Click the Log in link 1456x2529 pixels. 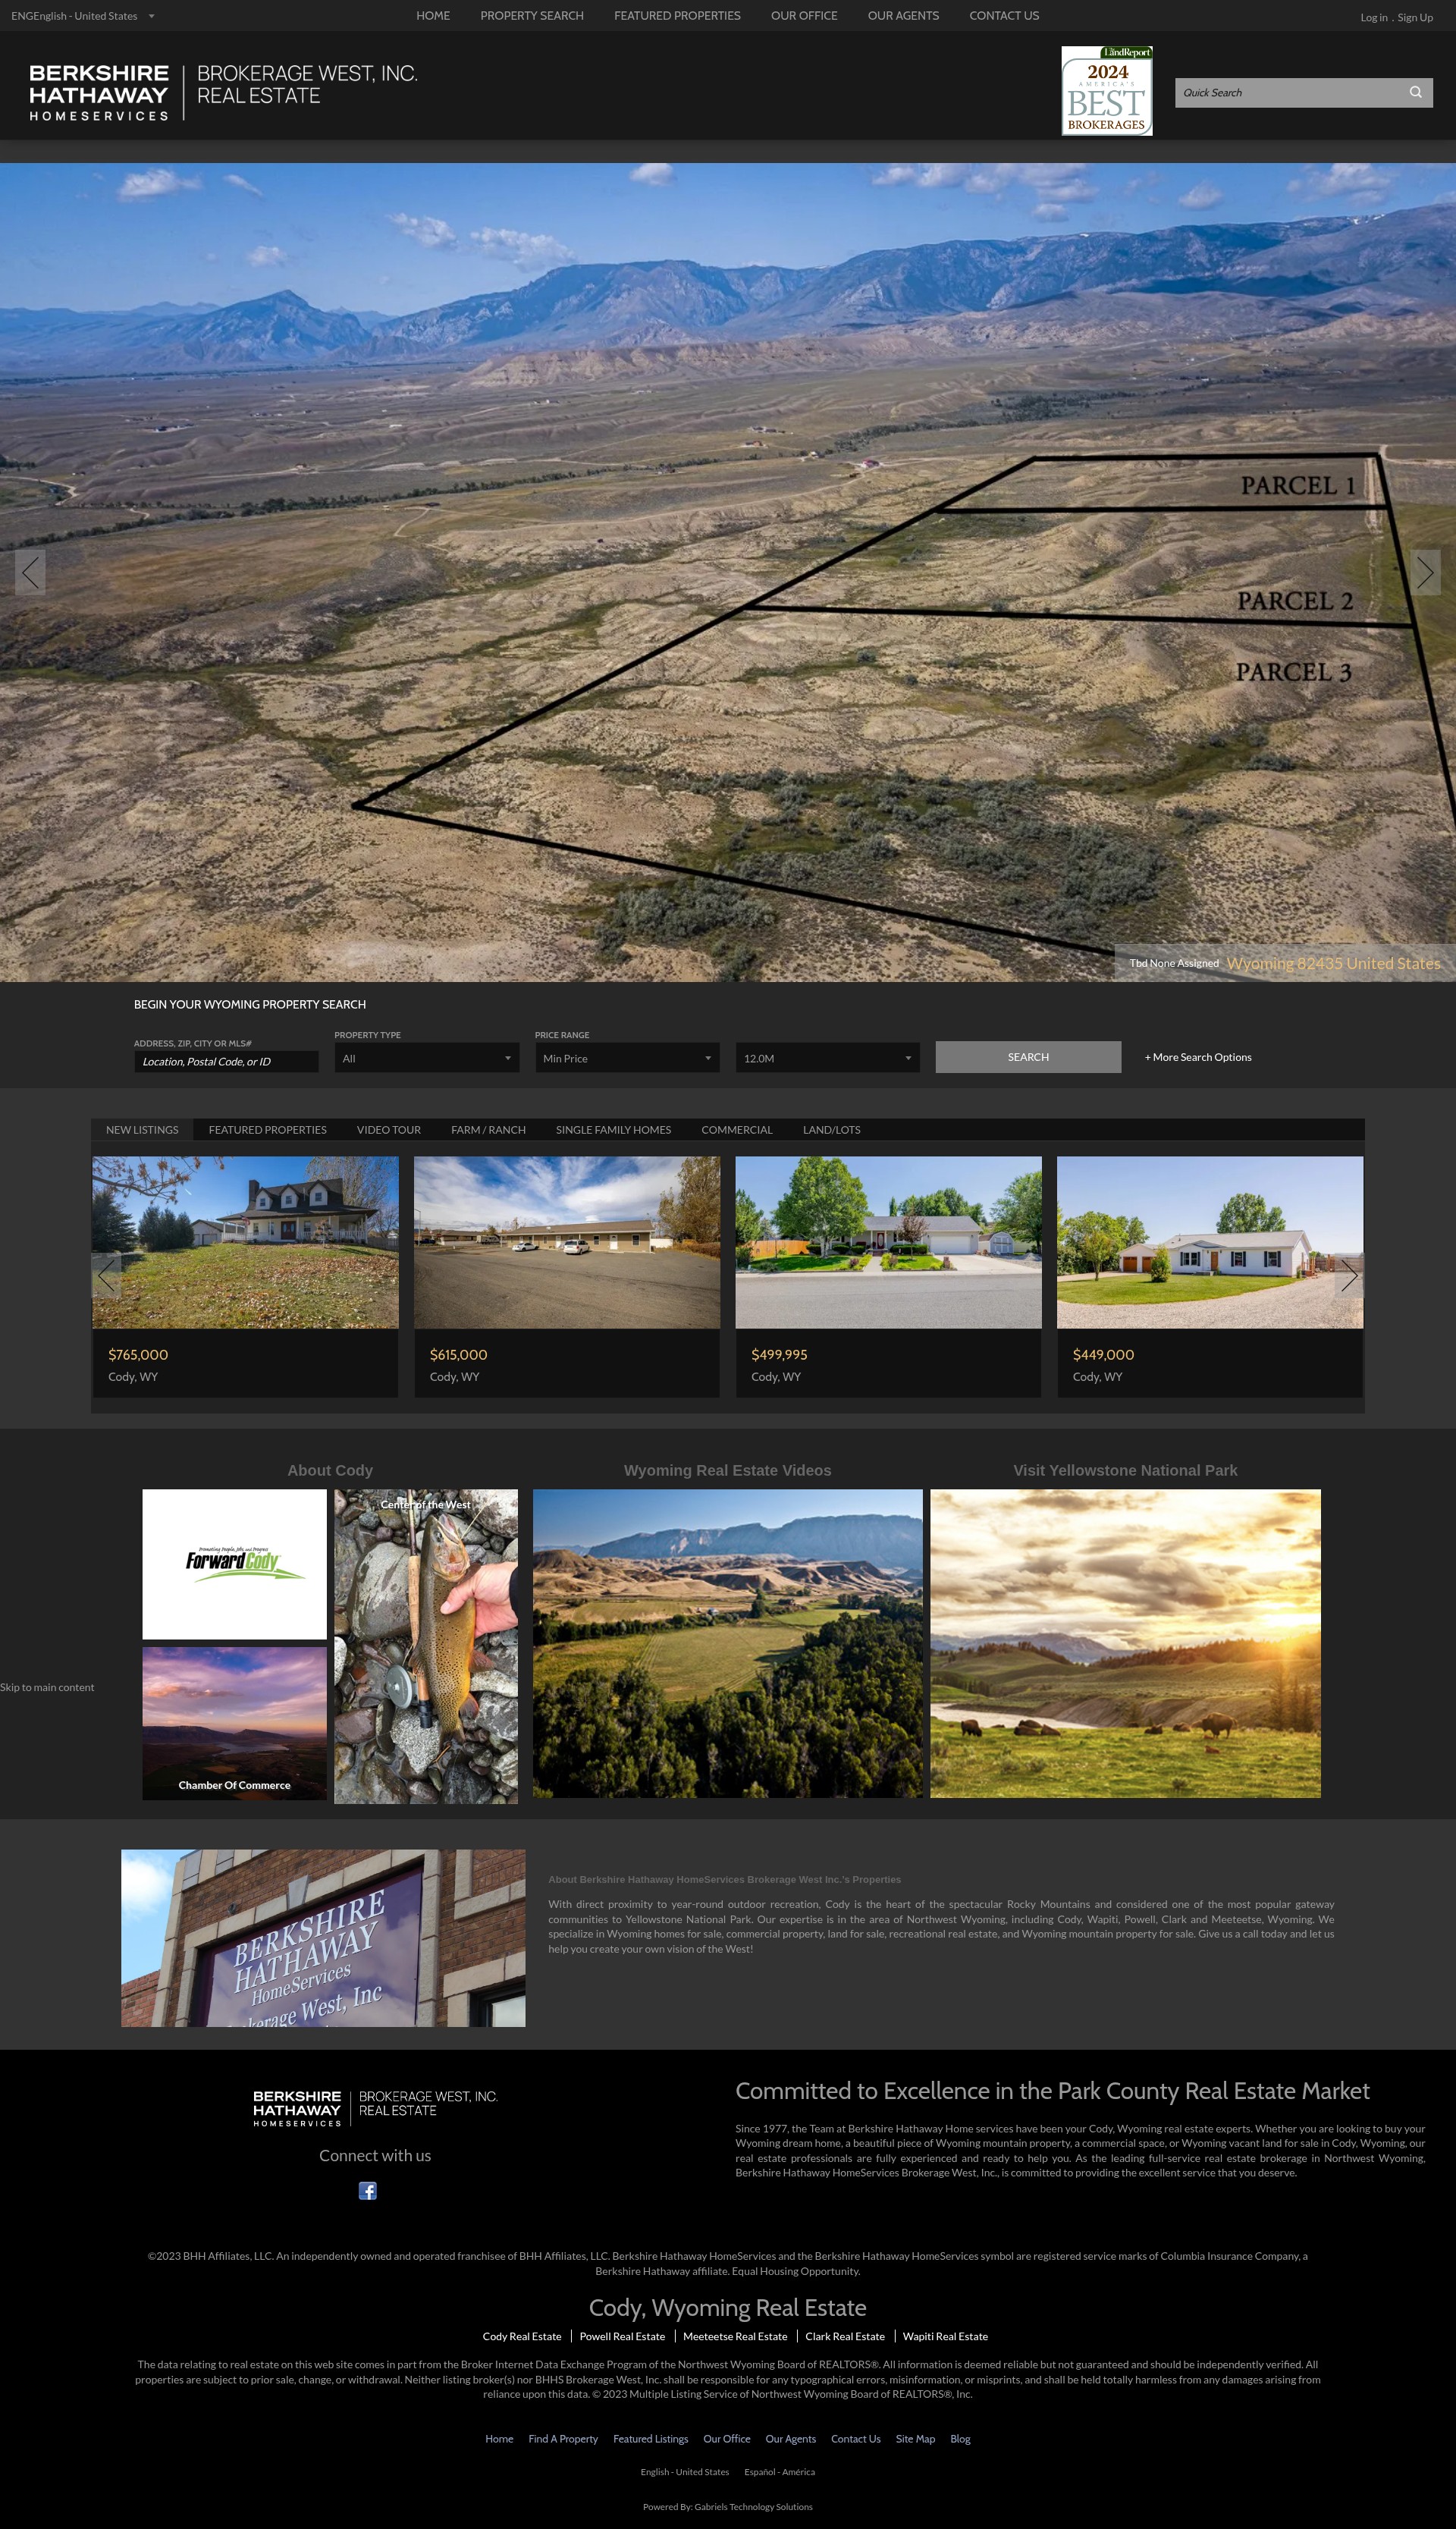1373,17
